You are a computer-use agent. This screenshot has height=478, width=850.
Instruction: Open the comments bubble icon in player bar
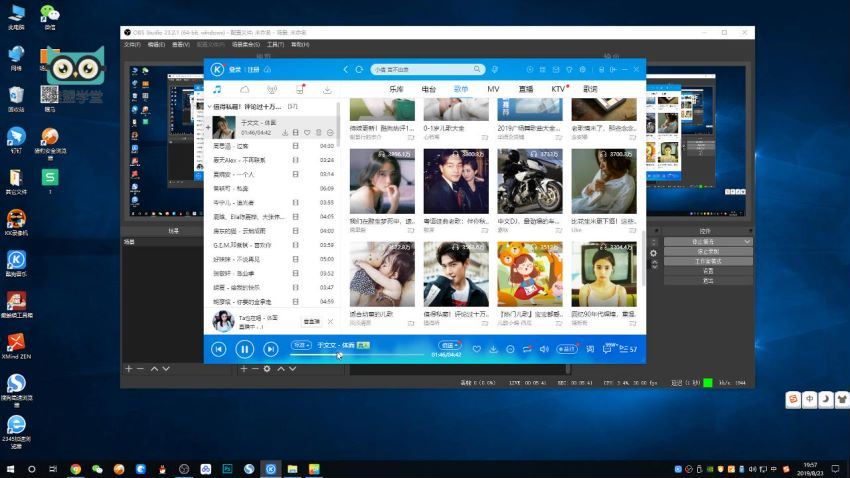tap(607, 349)
